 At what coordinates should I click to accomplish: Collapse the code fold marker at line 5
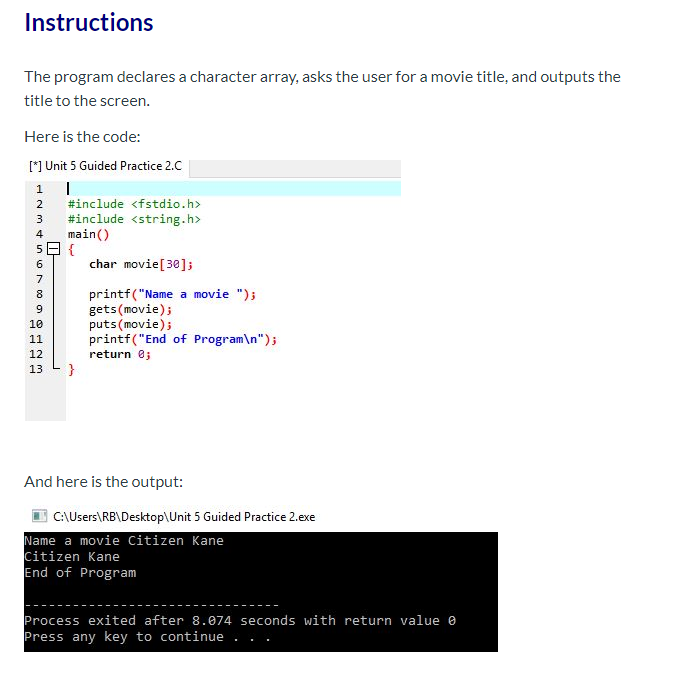coord(54,249)
